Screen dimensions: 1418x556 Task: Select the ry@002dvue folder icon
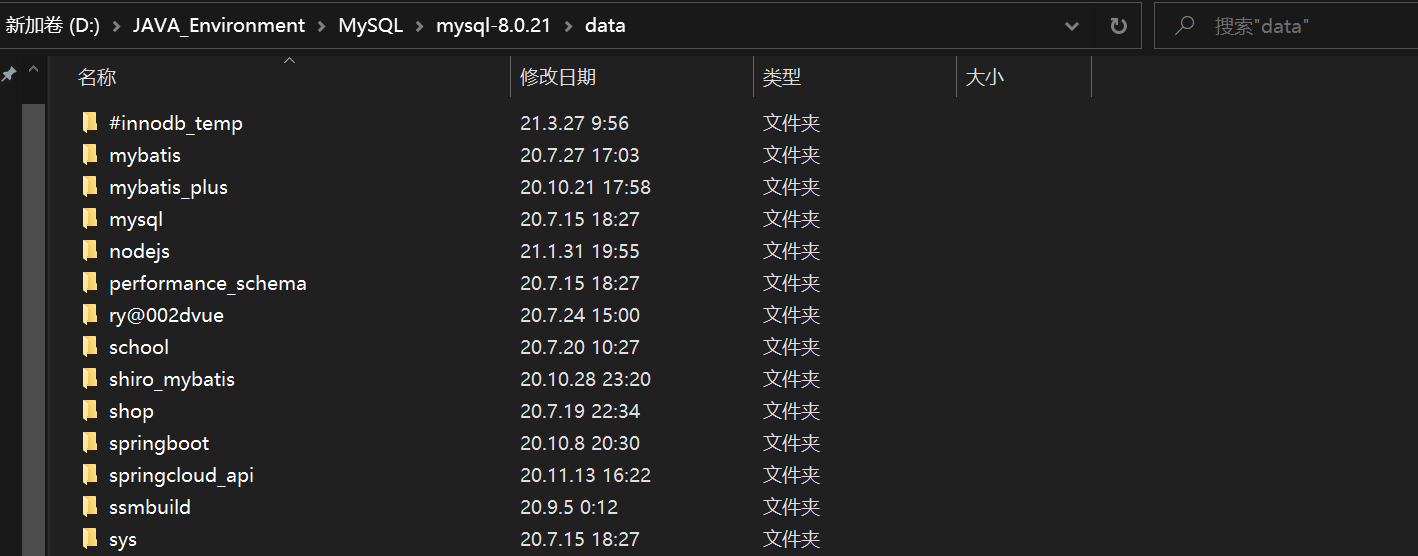(x=90, y=315)
